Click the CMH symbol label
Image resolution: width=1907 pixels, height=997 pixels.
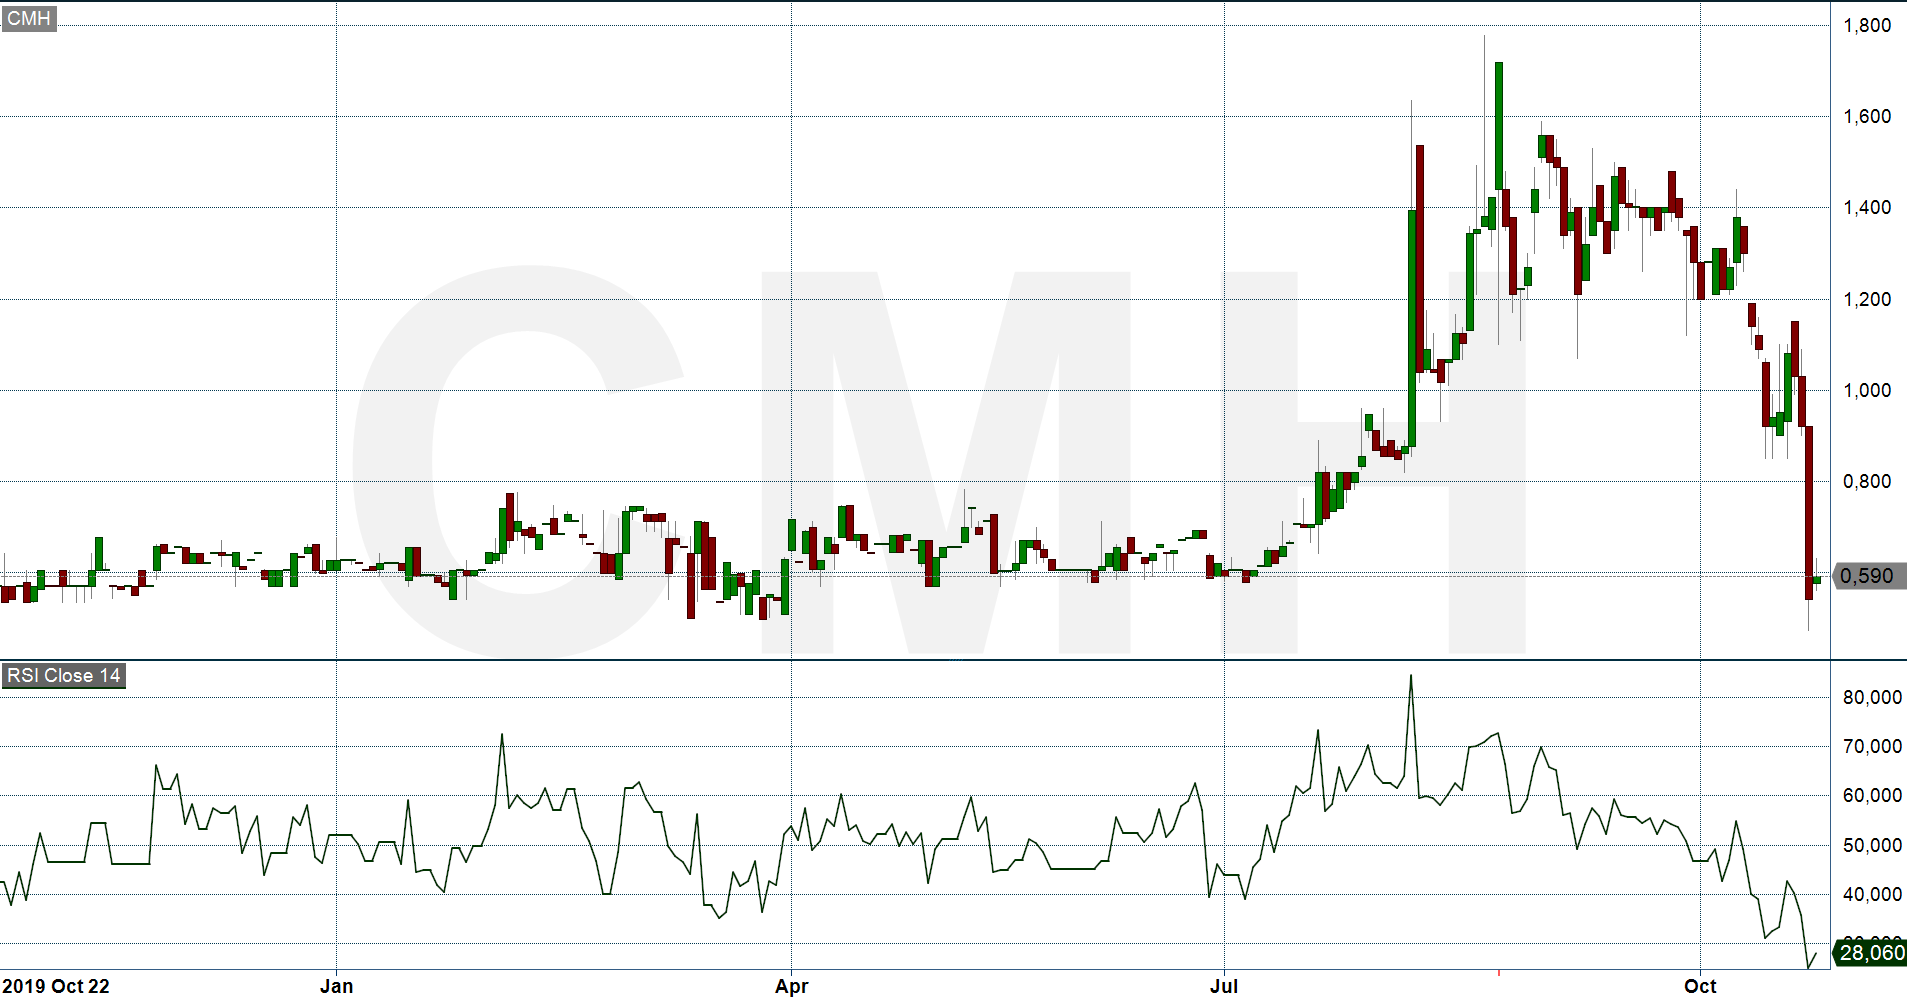click(x=28, y=19)
